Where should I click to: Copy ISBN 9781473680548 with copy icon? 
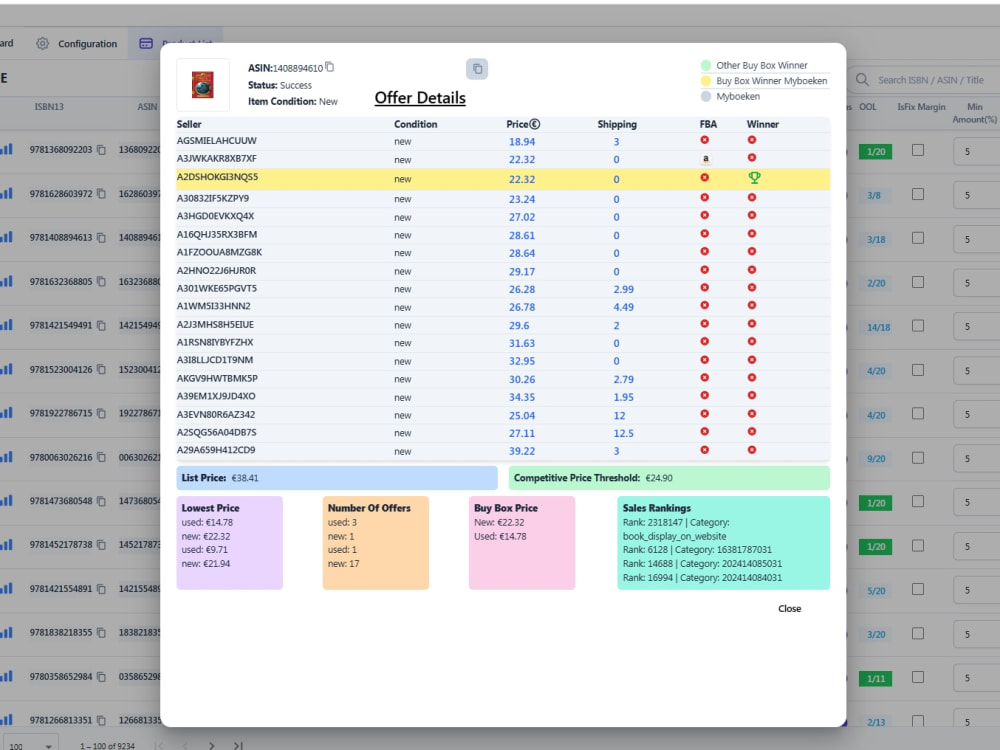point(101,501)
